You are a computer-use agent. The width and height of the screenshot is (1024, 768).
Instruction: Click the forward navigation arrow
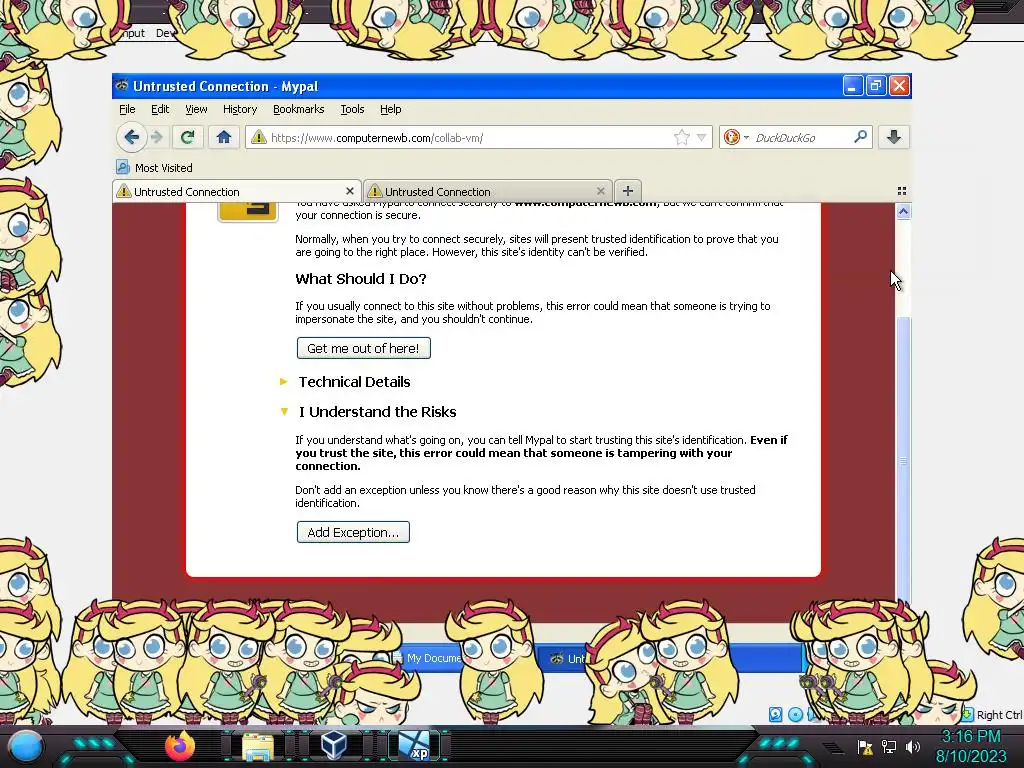coord(157,137)
